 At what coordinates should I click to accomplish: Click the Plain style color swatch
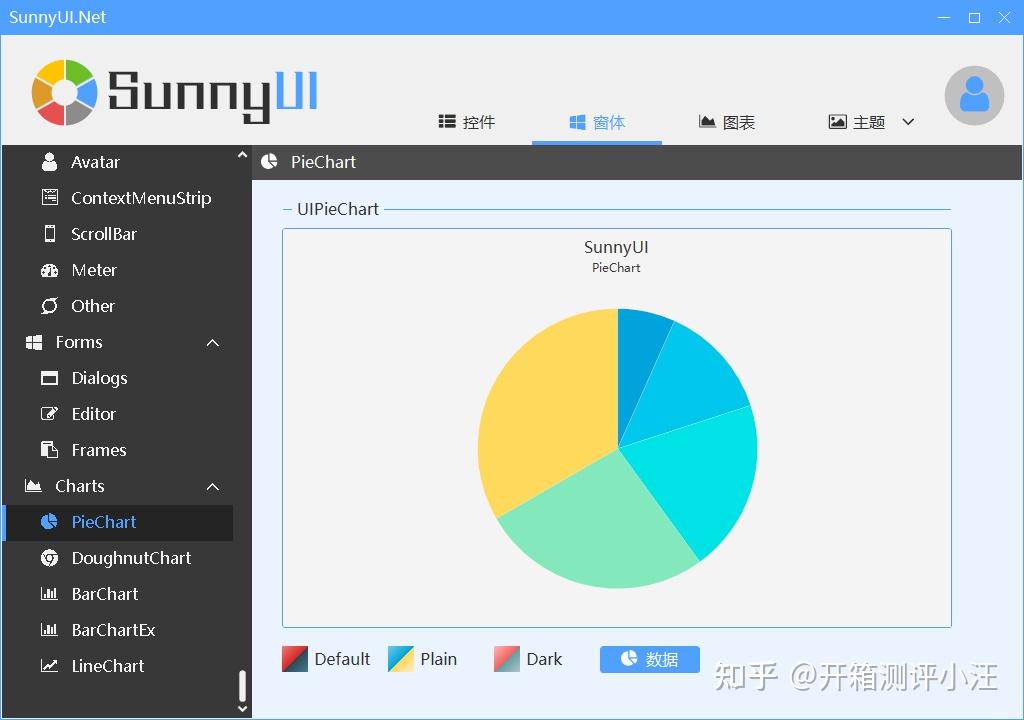coord(400,659)
